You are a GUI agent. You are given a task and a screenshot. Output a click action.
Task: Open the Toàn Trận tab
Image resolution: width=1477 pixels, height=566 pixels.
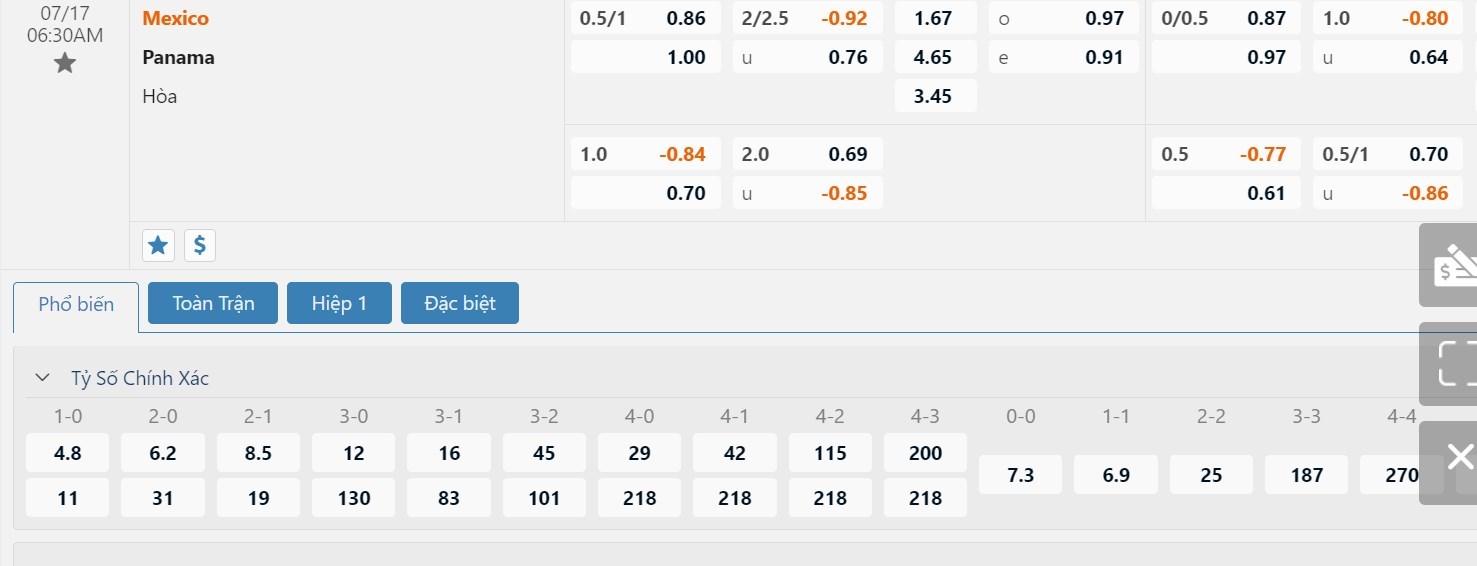pos(213,303)
